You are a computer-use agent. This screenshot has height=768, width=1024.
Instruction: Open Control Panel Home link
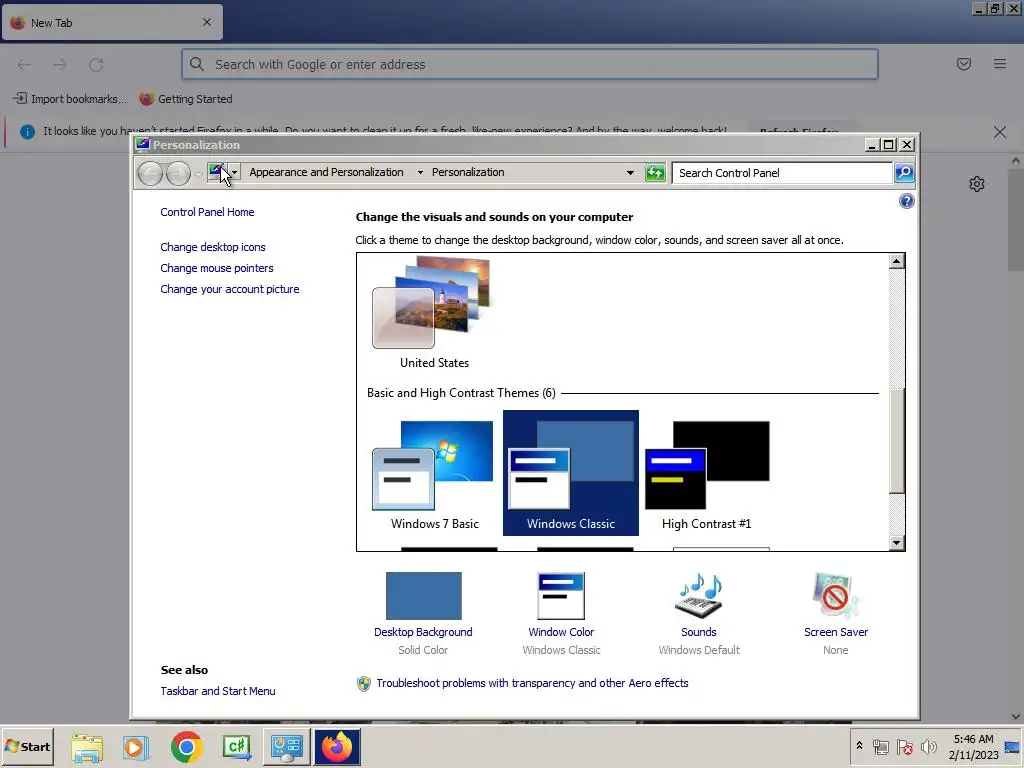207,212
